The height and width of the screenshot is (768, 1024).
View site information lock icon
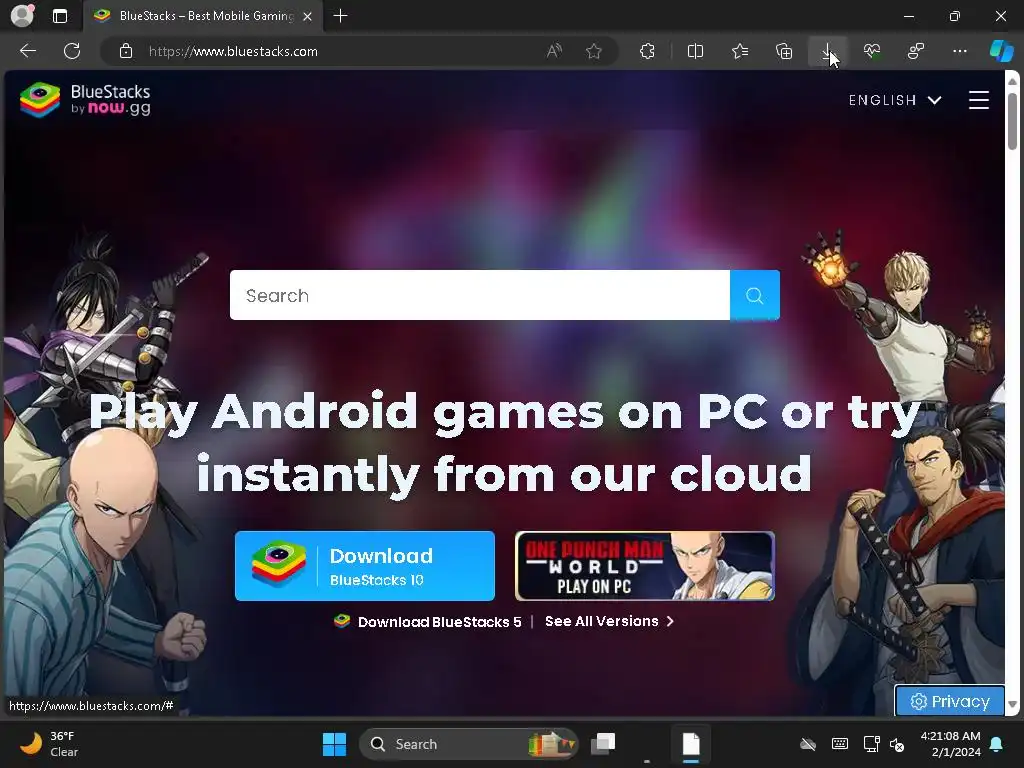[126, 51]
